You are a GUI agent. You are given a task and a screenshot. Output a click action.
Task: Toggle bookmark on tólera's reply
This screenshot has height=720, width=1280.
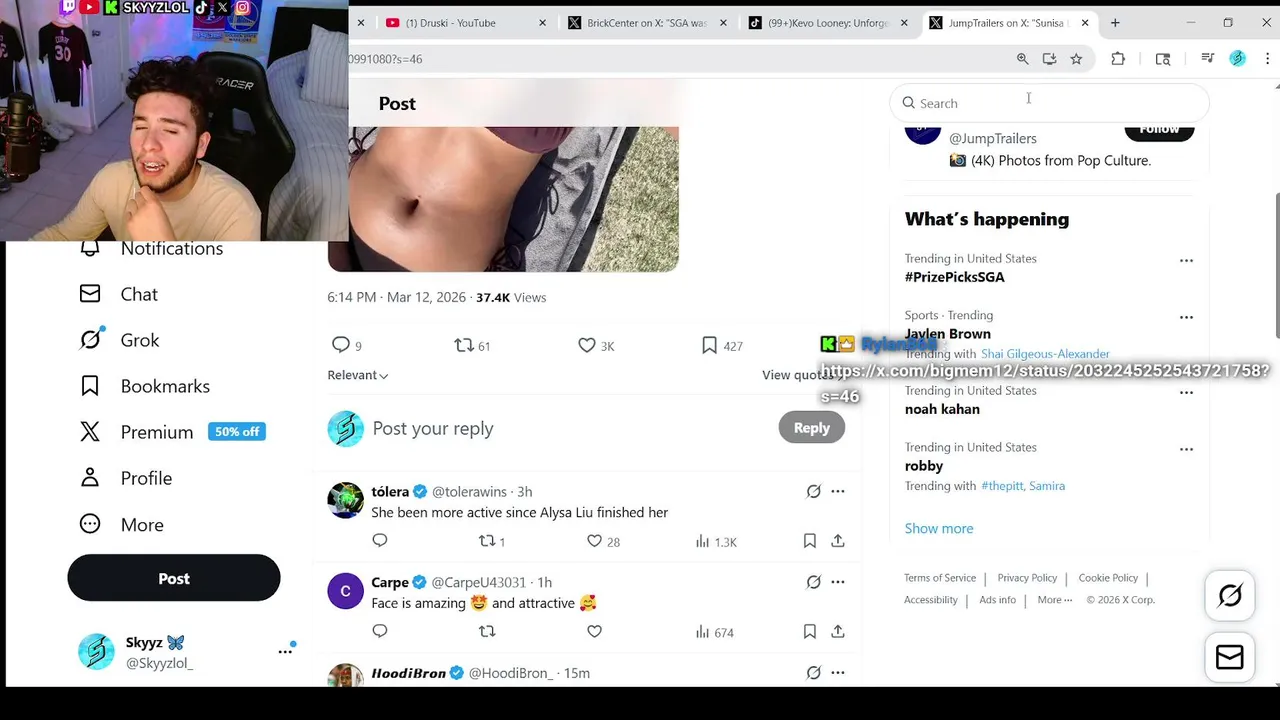click(x=810, y=541)
